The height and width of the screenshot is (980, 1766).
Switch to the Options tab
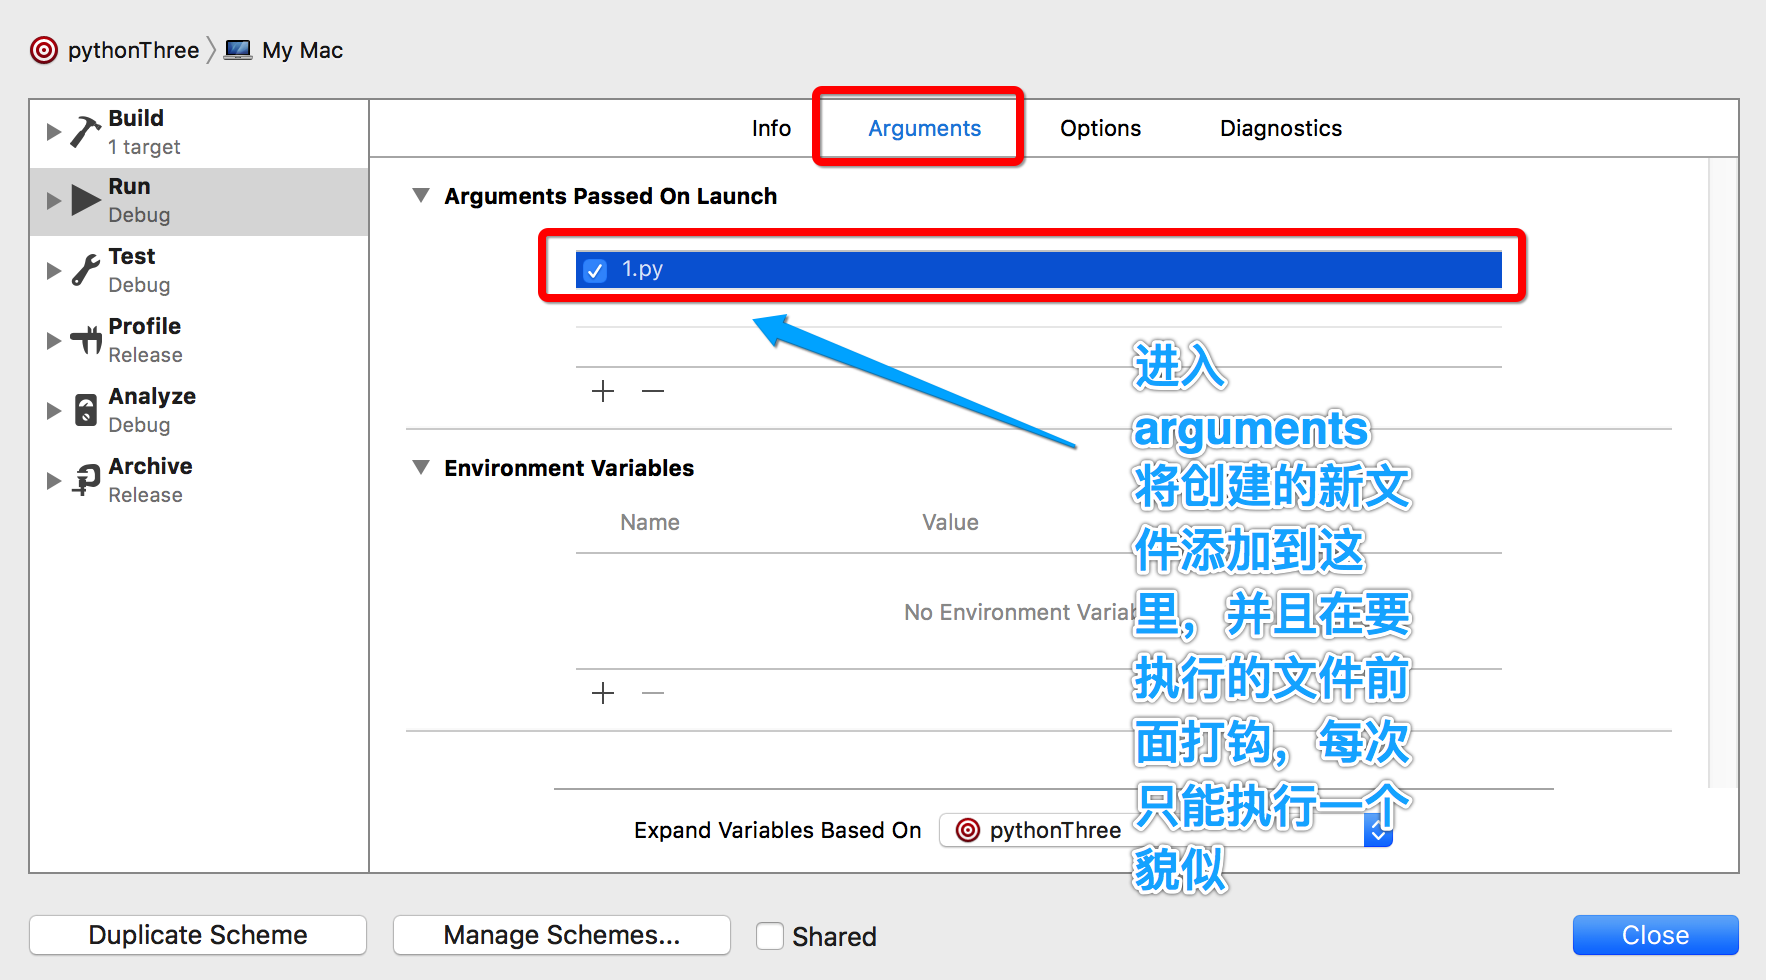pos(1100,128)
